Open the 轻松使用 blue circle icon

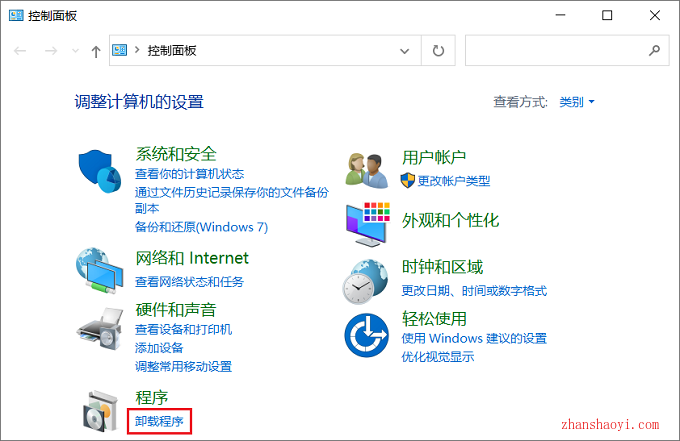[366, 335]
